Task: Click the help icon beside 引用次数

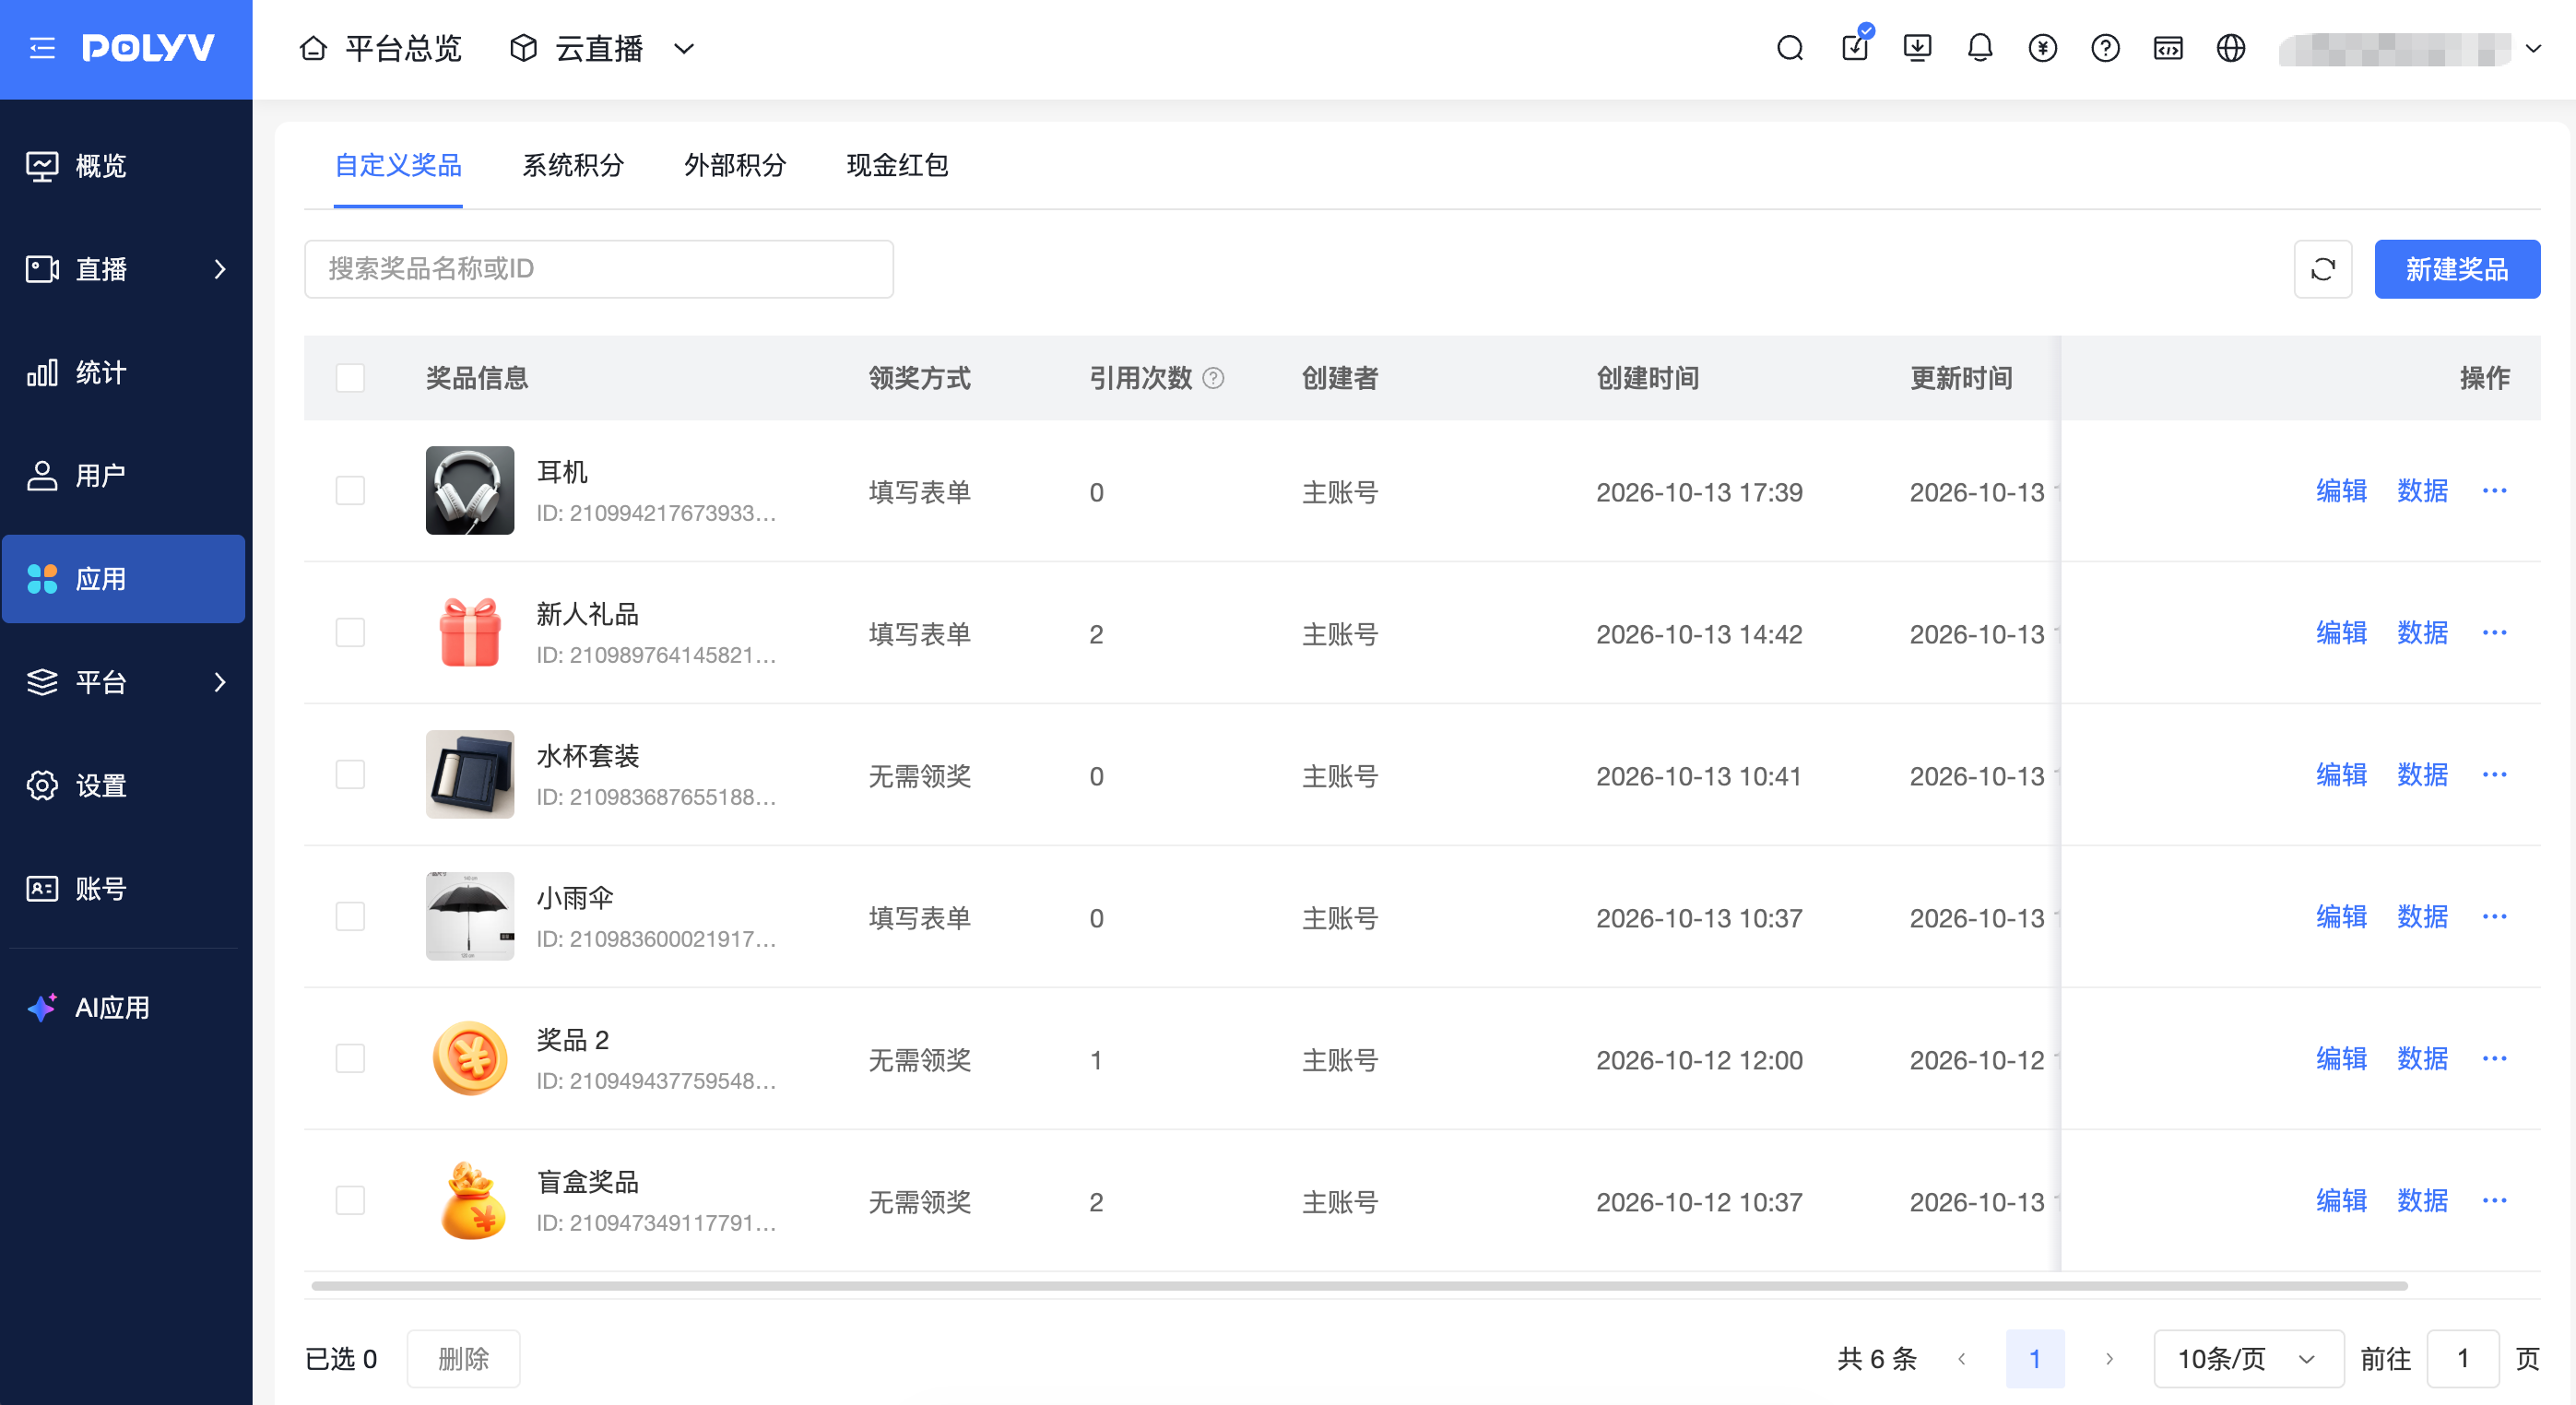Action: pos(1213,378)
